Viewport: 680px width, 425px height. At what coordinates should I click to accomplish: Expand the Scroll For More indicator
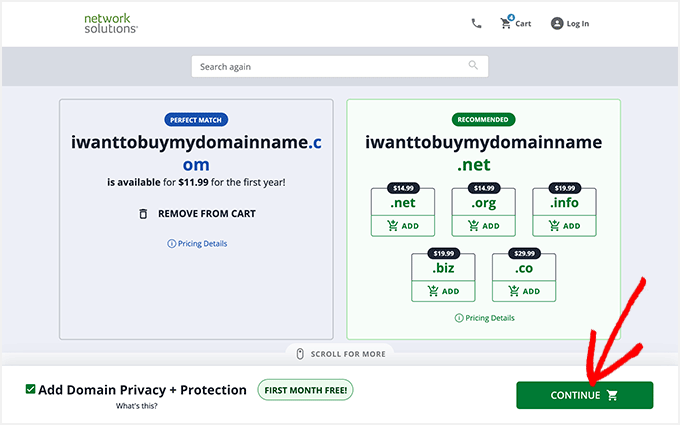coord(340,353)
